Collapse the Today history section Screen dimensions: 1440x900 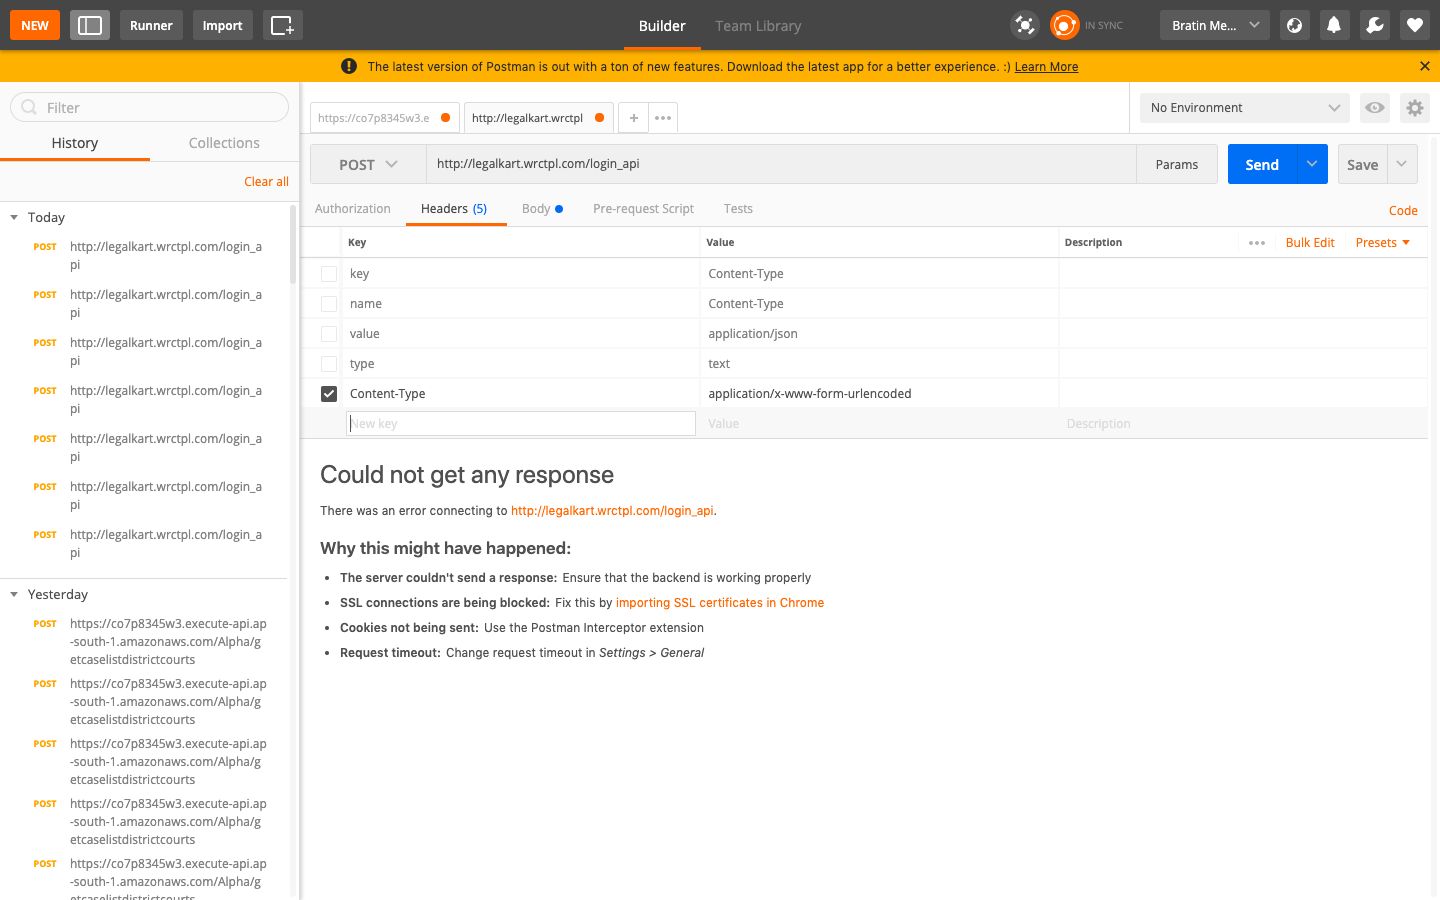pos(14,217)
